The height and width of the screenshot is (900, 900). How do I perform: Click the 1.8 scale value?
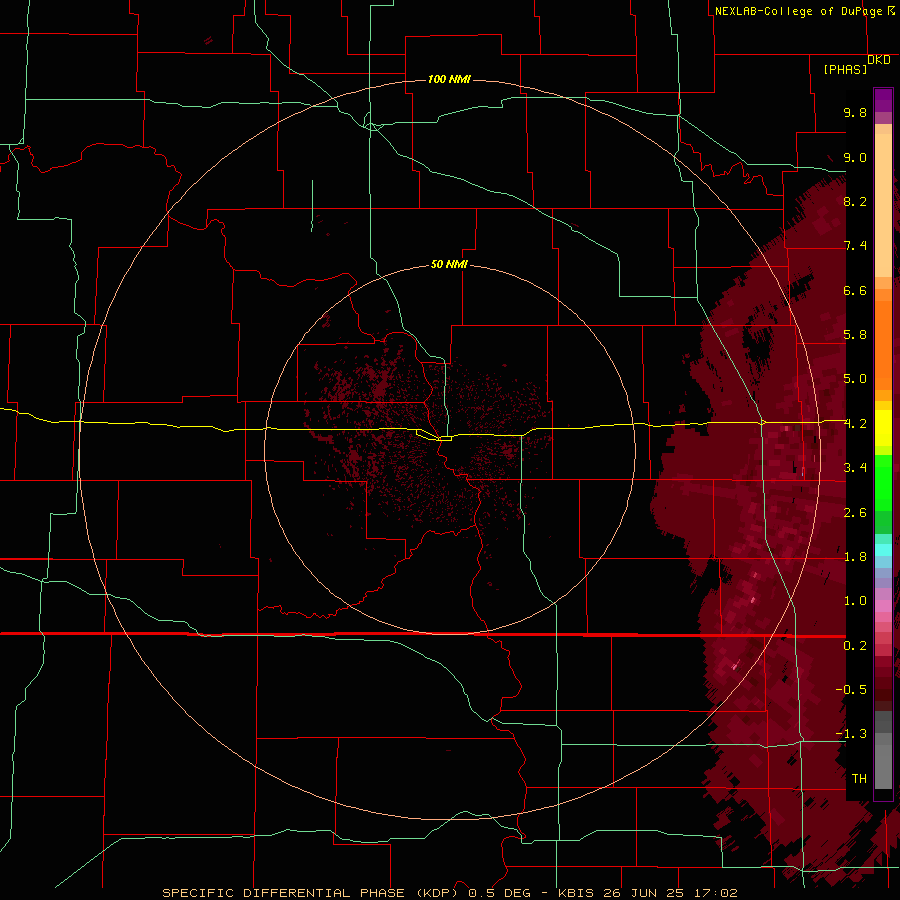click(855, 557)
